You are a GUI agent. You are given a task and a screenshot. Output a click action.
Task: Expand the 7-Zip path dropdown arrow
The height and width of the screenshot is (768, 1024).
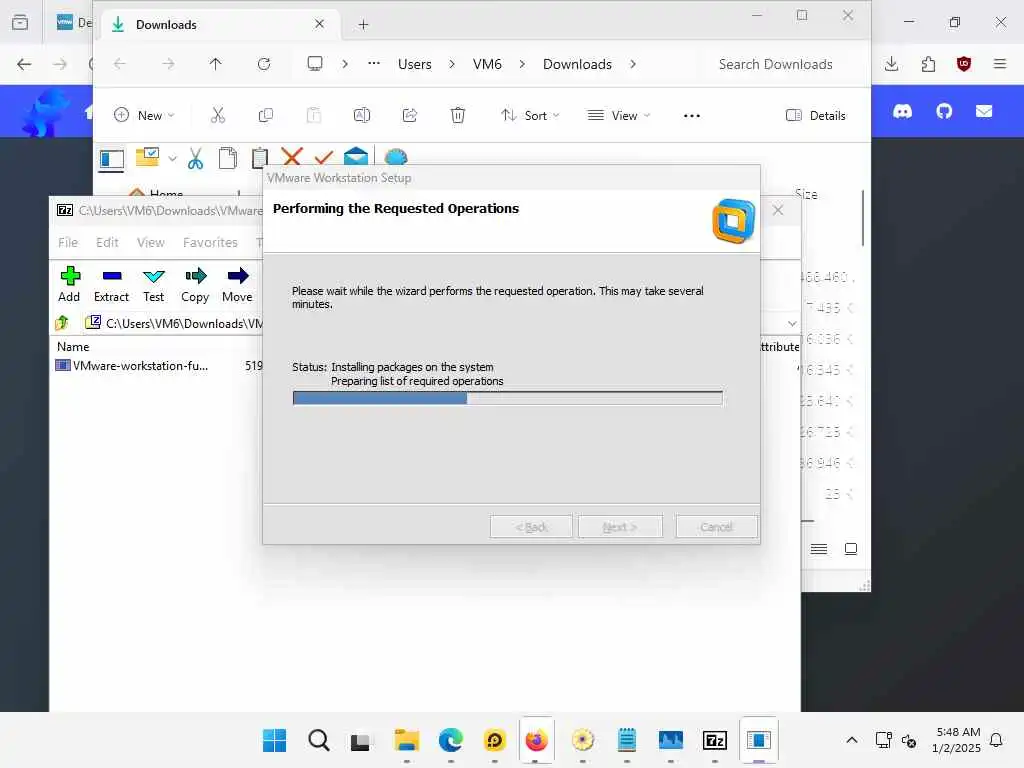792,324
